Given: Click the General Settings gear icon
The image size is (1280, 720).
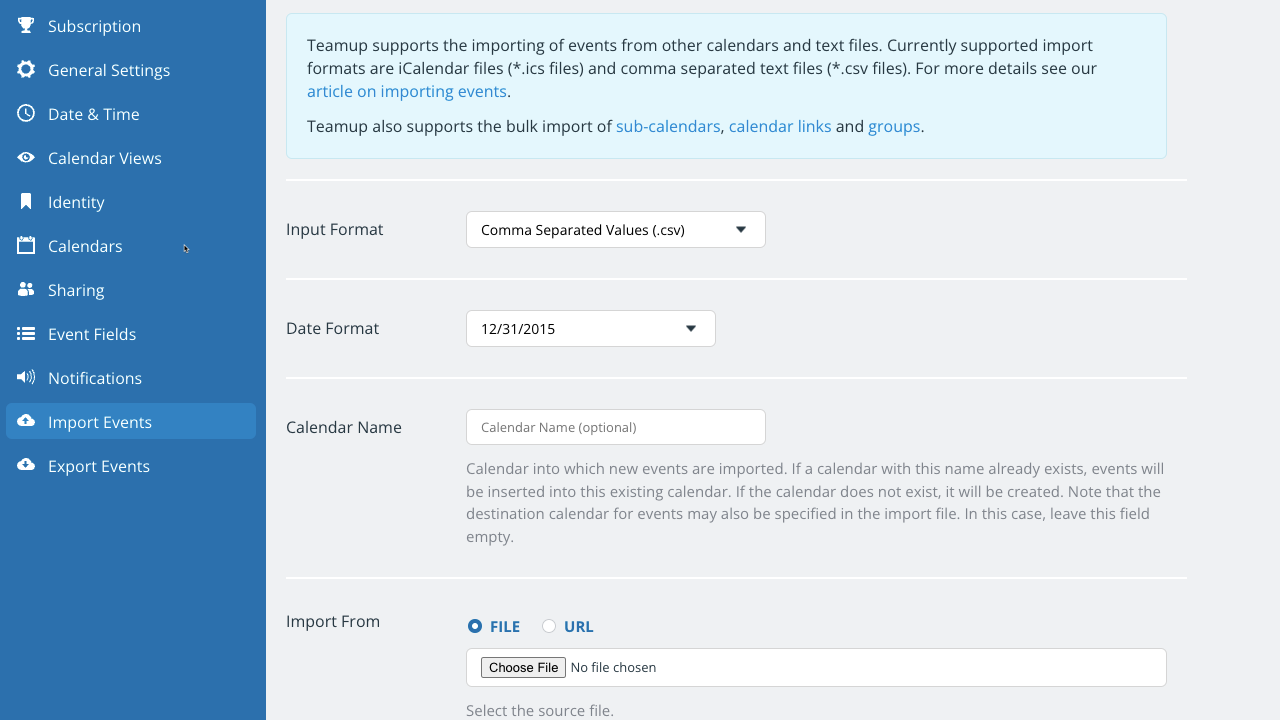Looking at the screenshot, I should (x=26, y=70).
